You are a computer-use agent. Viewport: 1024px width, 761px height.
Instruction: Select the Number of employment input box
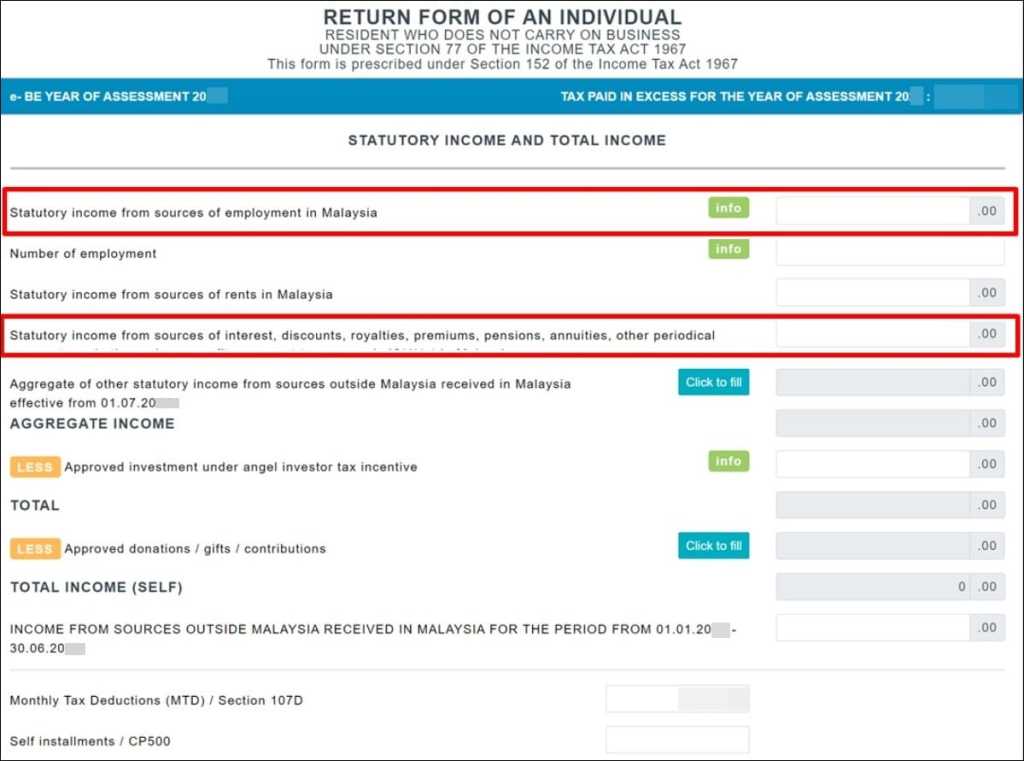click(889, 252)
